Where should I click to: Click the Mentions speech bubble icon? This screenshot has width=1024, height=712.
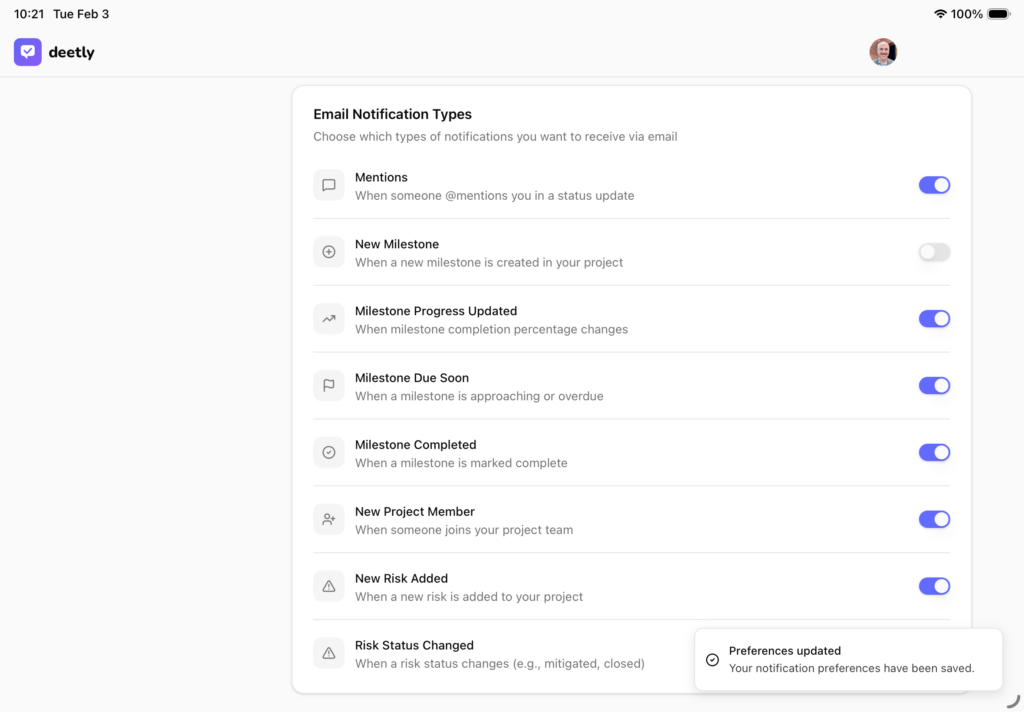coord(328,185)
